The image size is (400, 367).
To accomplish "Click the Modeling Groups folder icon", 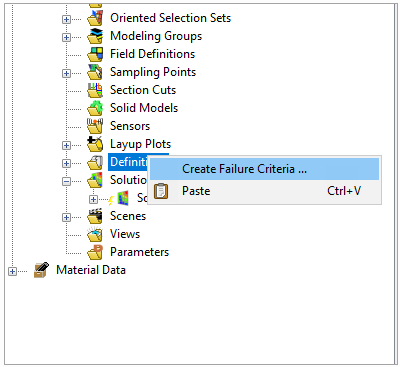I will click(95, 36).
